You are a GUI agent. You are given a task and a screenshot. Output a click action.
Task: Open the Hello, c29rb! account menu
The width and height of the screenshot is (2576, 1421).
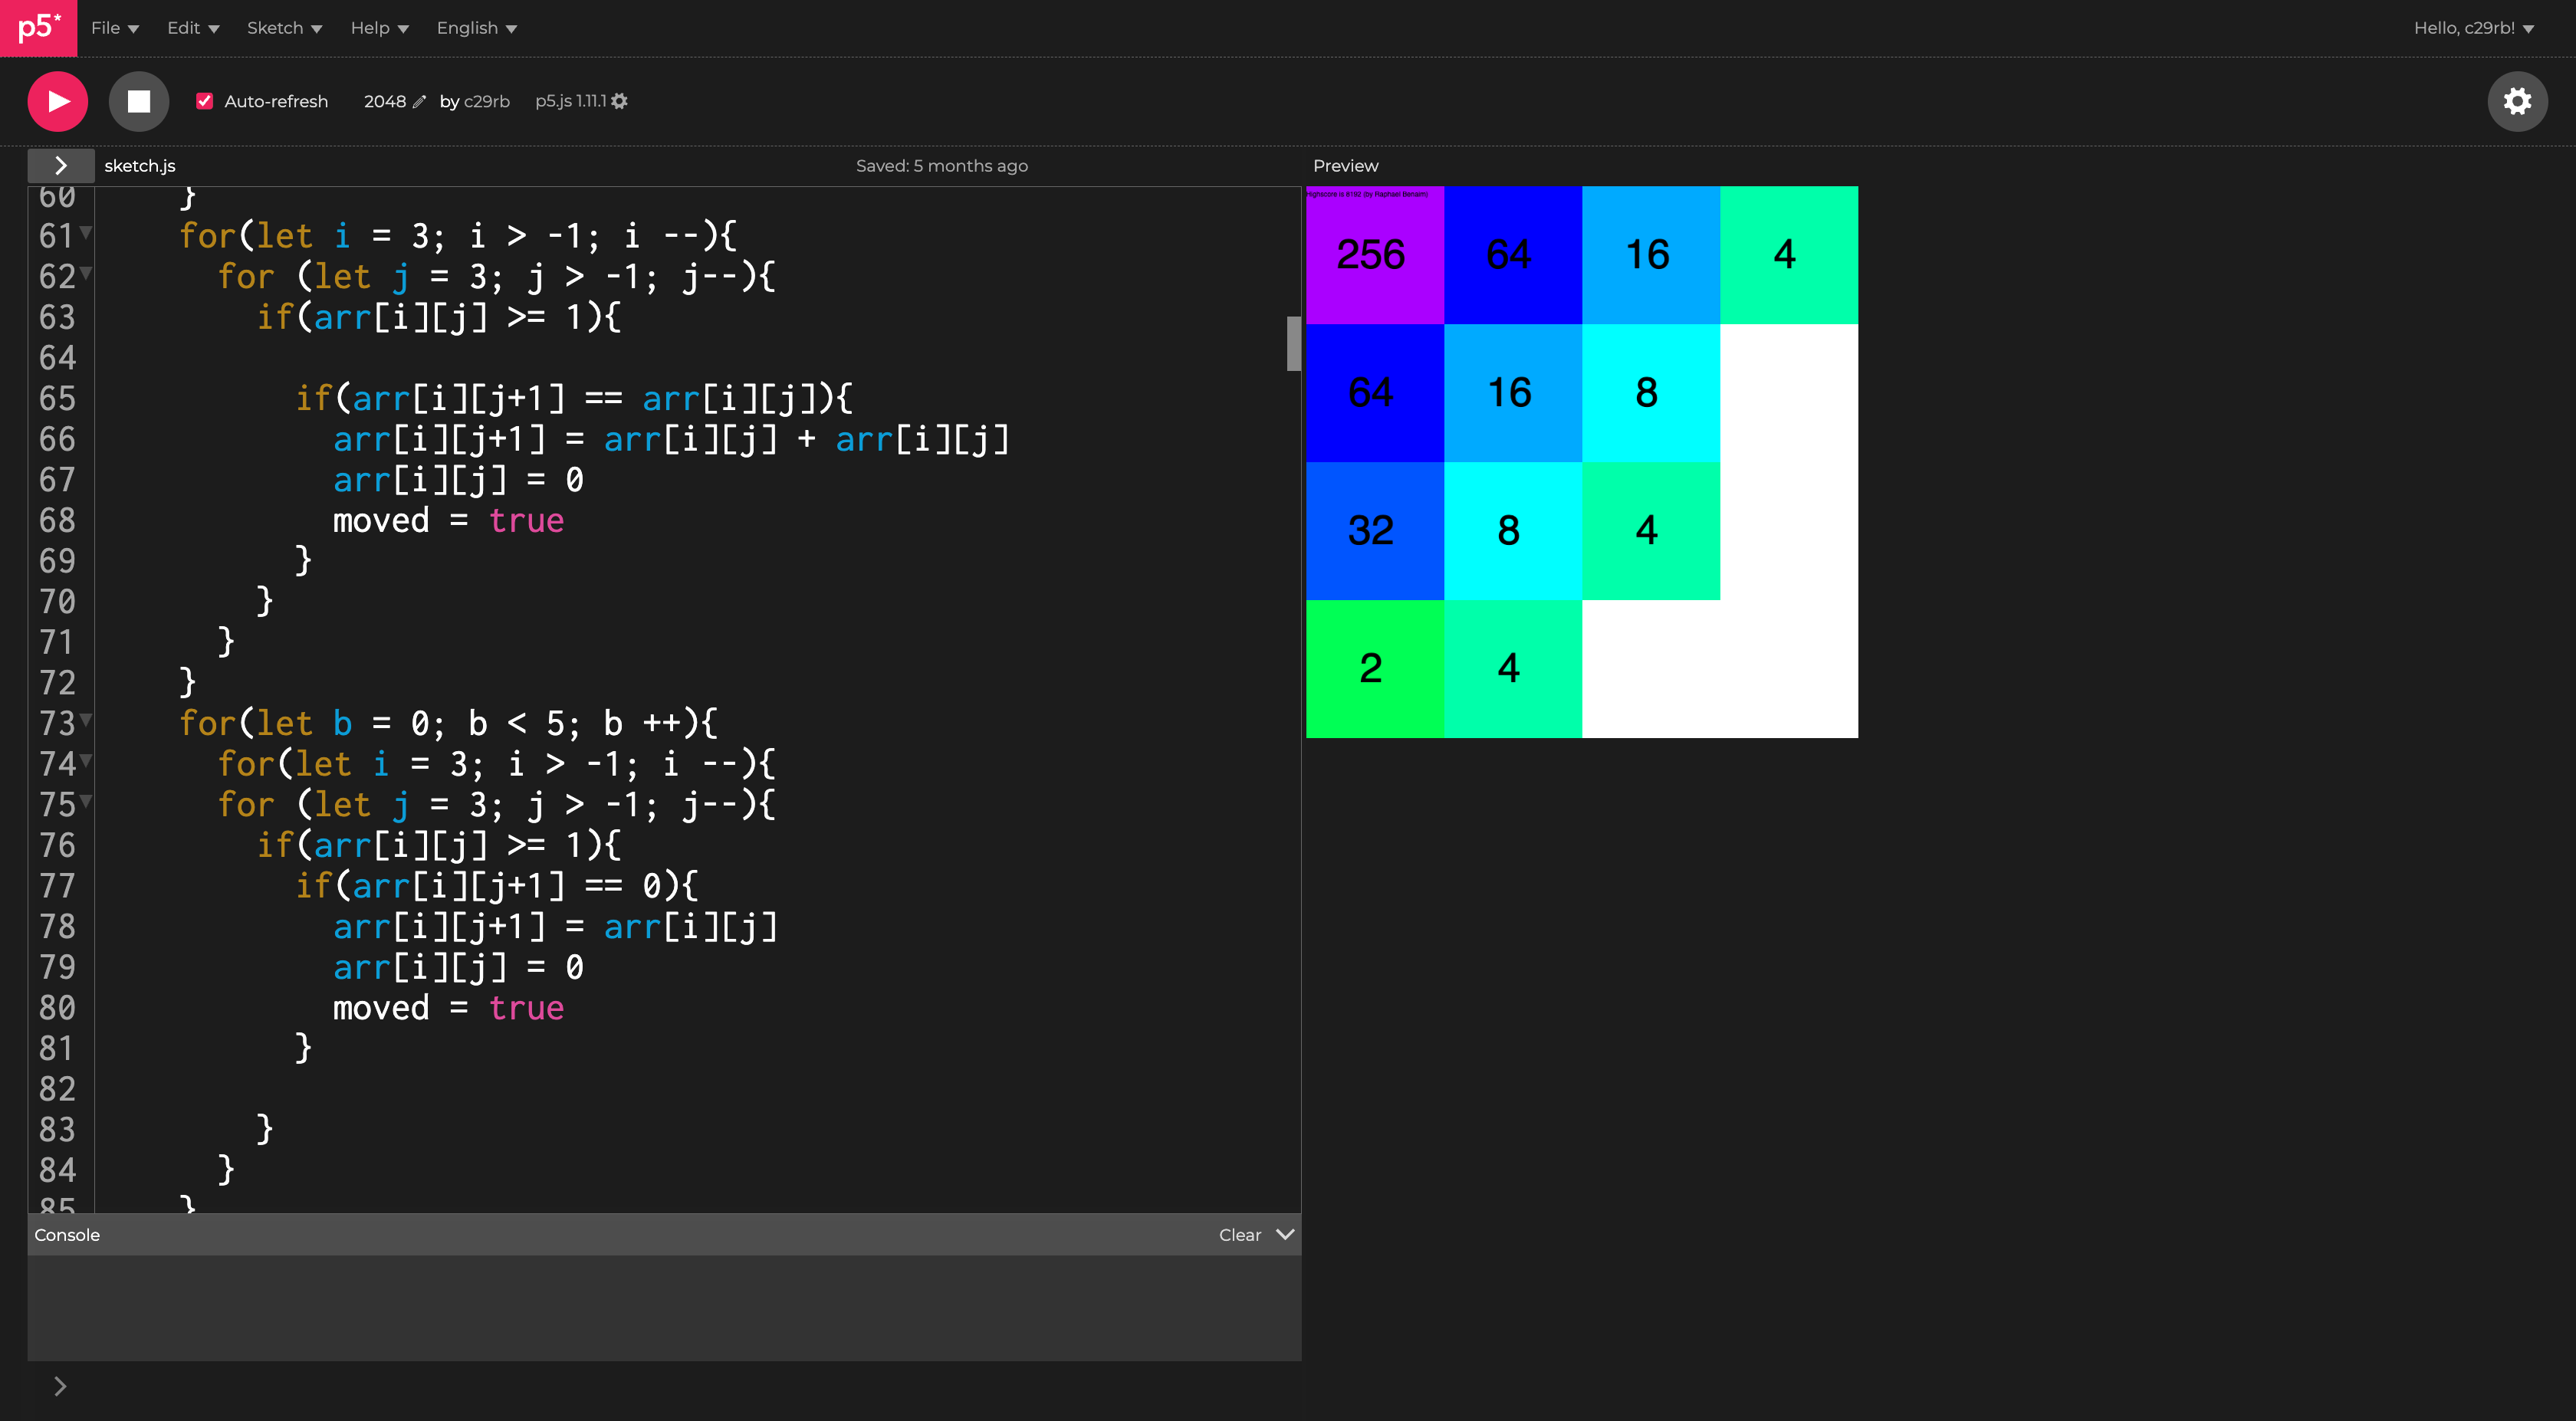pyautogui.click(x=2473, y=28)
